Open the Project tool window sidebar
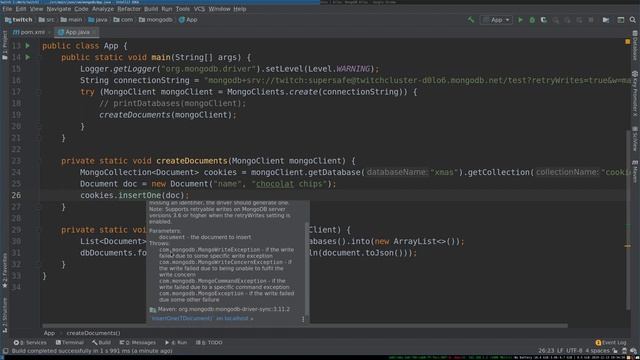Viewport: 640px width, 360px height. click(x=4, y=46)
